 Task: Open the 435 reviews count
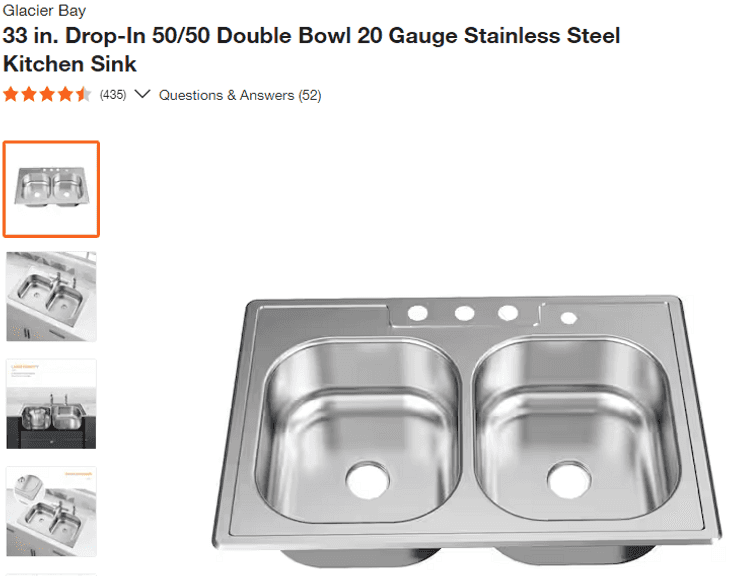pyautogui.click(x=113, y=95)
